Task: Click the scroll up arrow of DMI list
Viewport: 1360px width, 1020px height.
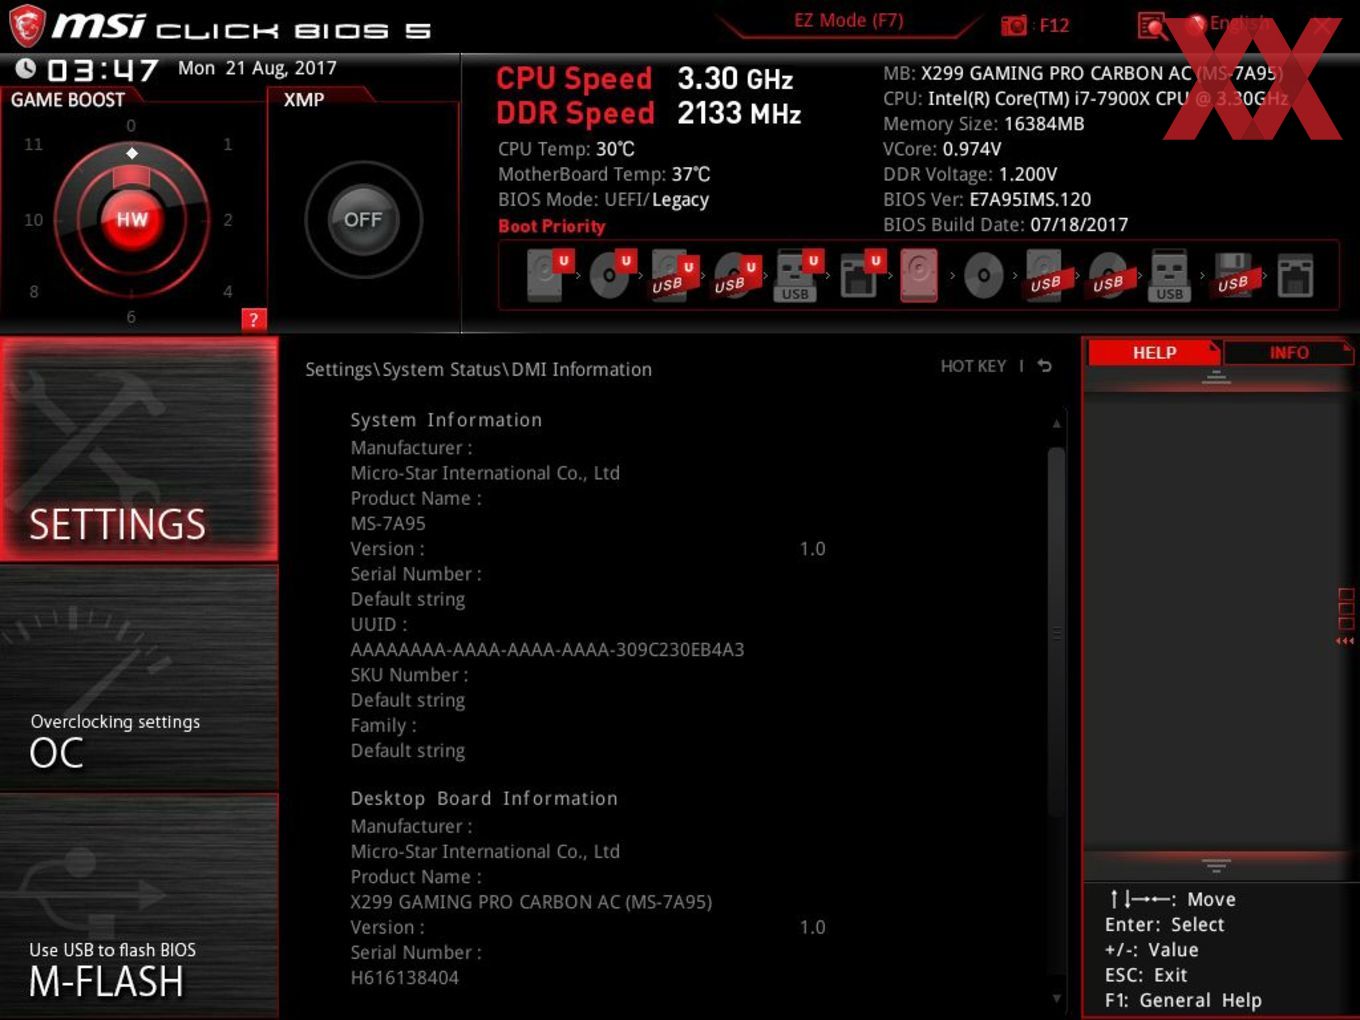Action: [x=1056, y=424]
